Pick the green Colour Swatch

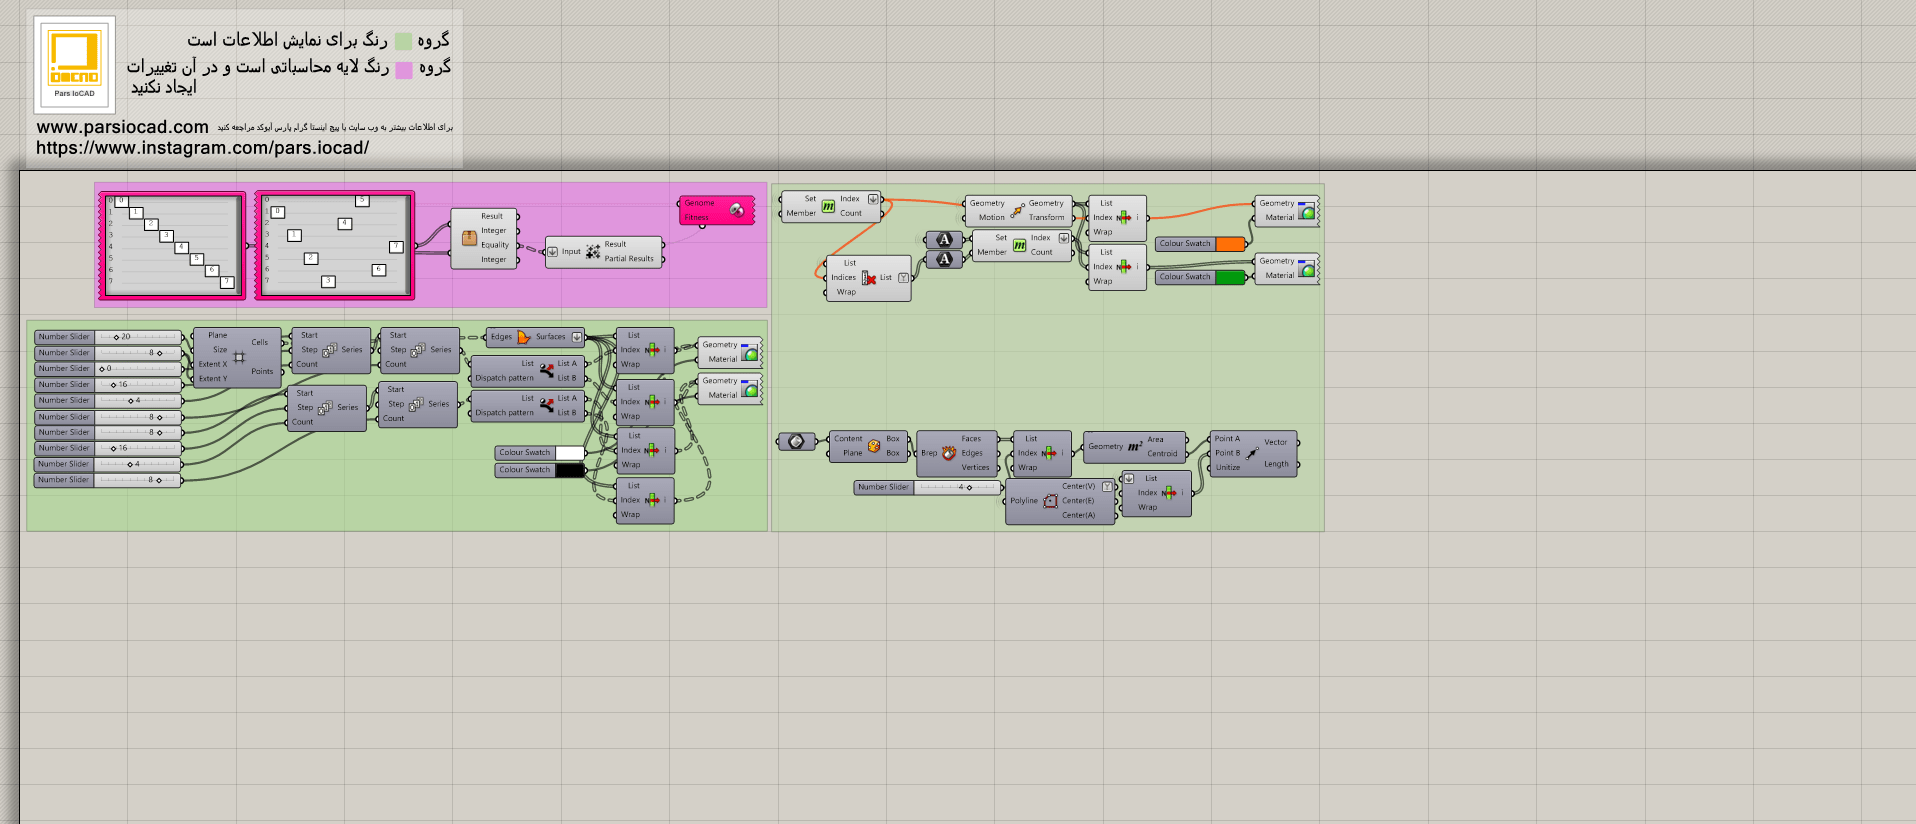(1201, 277)
